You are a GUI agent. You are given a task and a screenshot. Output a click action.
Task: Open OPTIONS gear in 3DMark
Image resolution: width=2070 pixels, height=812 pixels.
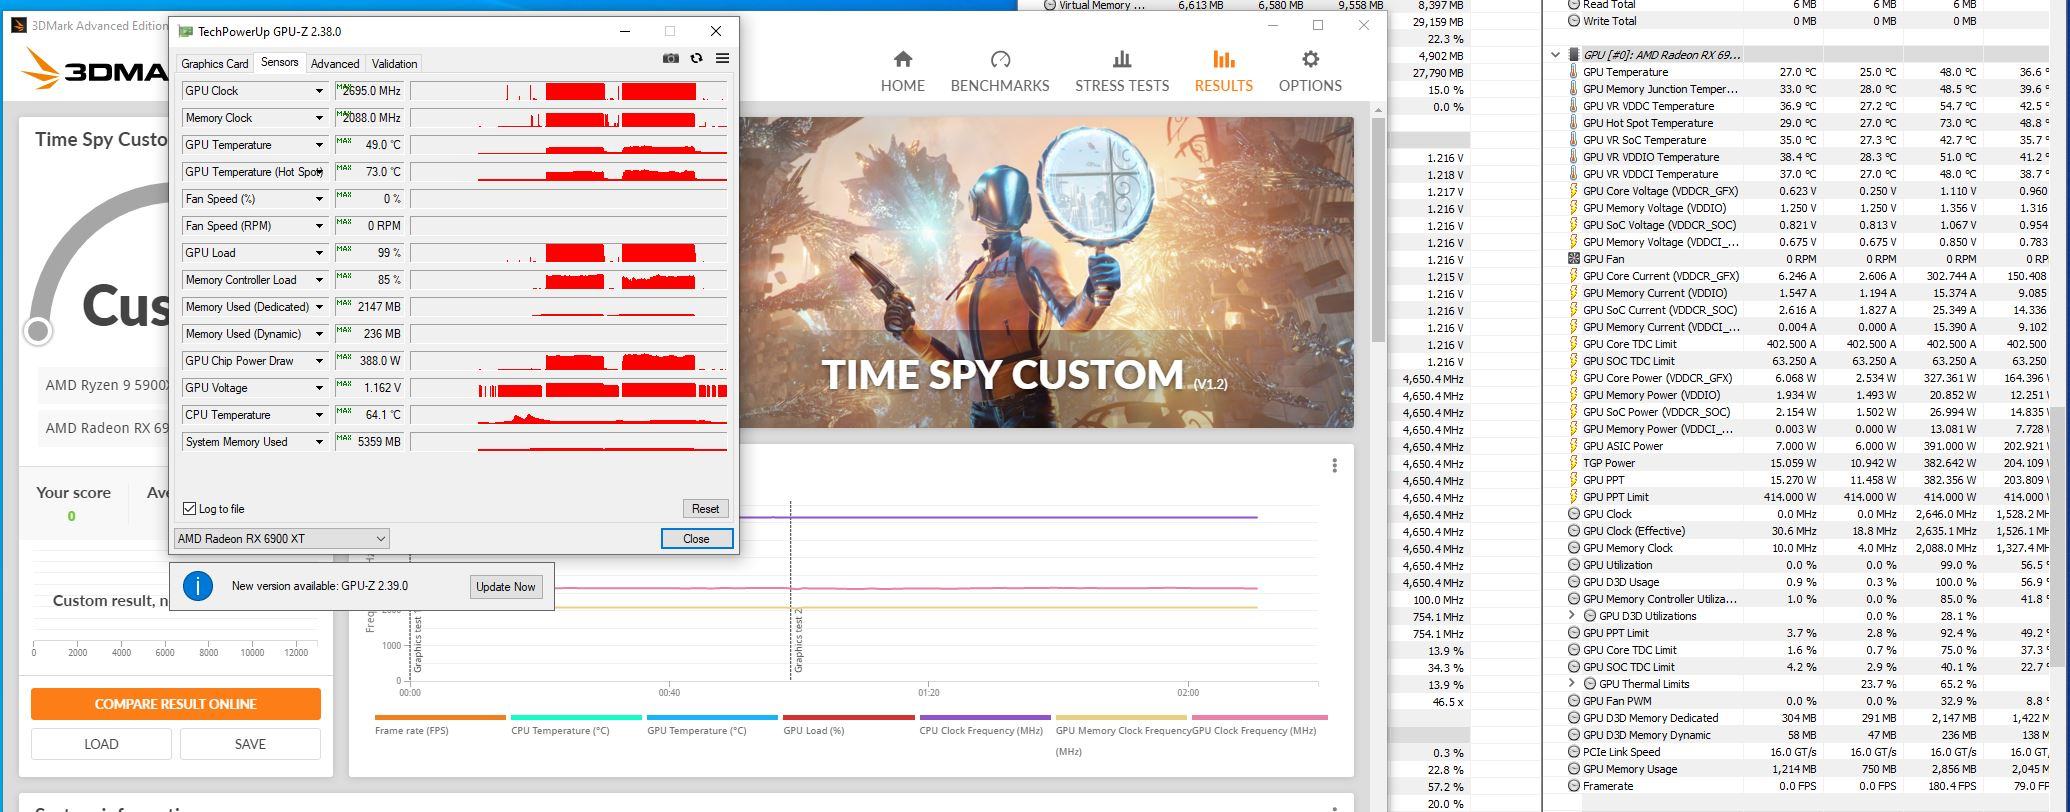[1310, 72]
